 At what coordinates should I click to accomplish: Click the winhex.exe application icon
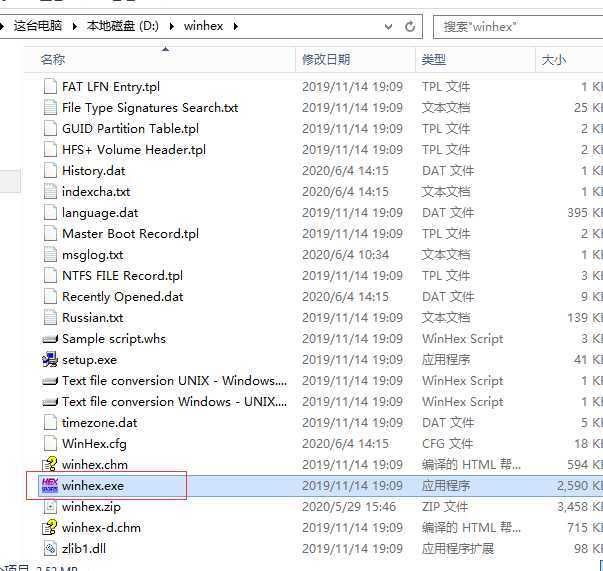point(50,486)
